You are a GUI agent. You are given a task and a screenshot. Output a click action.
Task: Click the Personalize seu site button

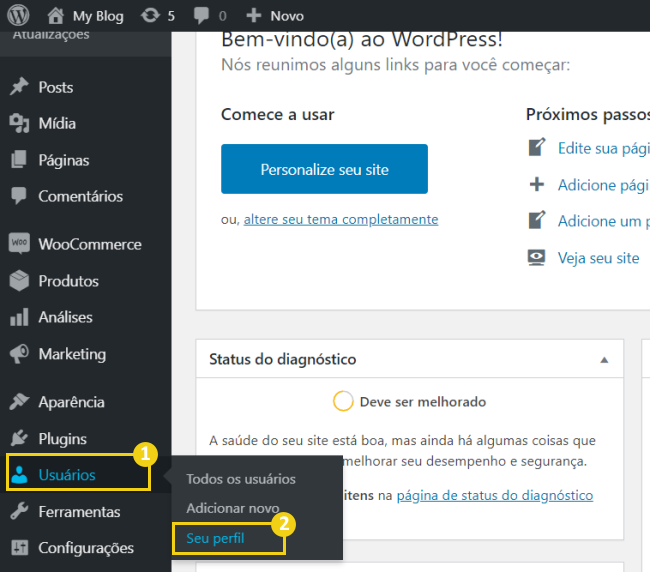[324, 169]
